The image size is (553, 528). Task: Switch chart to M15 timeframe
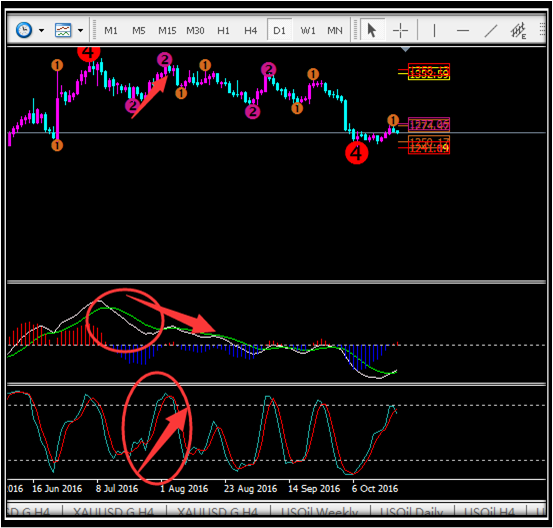click(167, 31)
